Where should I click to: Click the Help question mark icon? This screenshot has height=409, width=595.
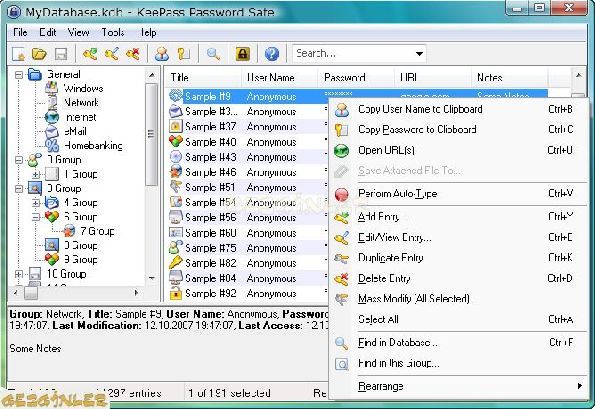coord(272,54)
